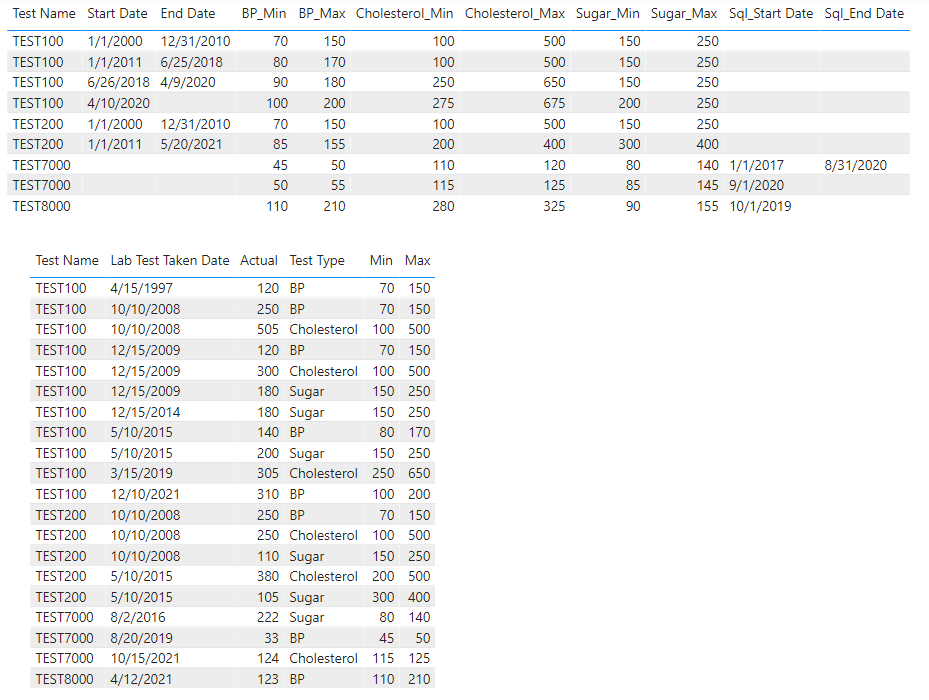Click the 10/15/2021 lab test date
929x700 pixels.
[x=145, y=659]
